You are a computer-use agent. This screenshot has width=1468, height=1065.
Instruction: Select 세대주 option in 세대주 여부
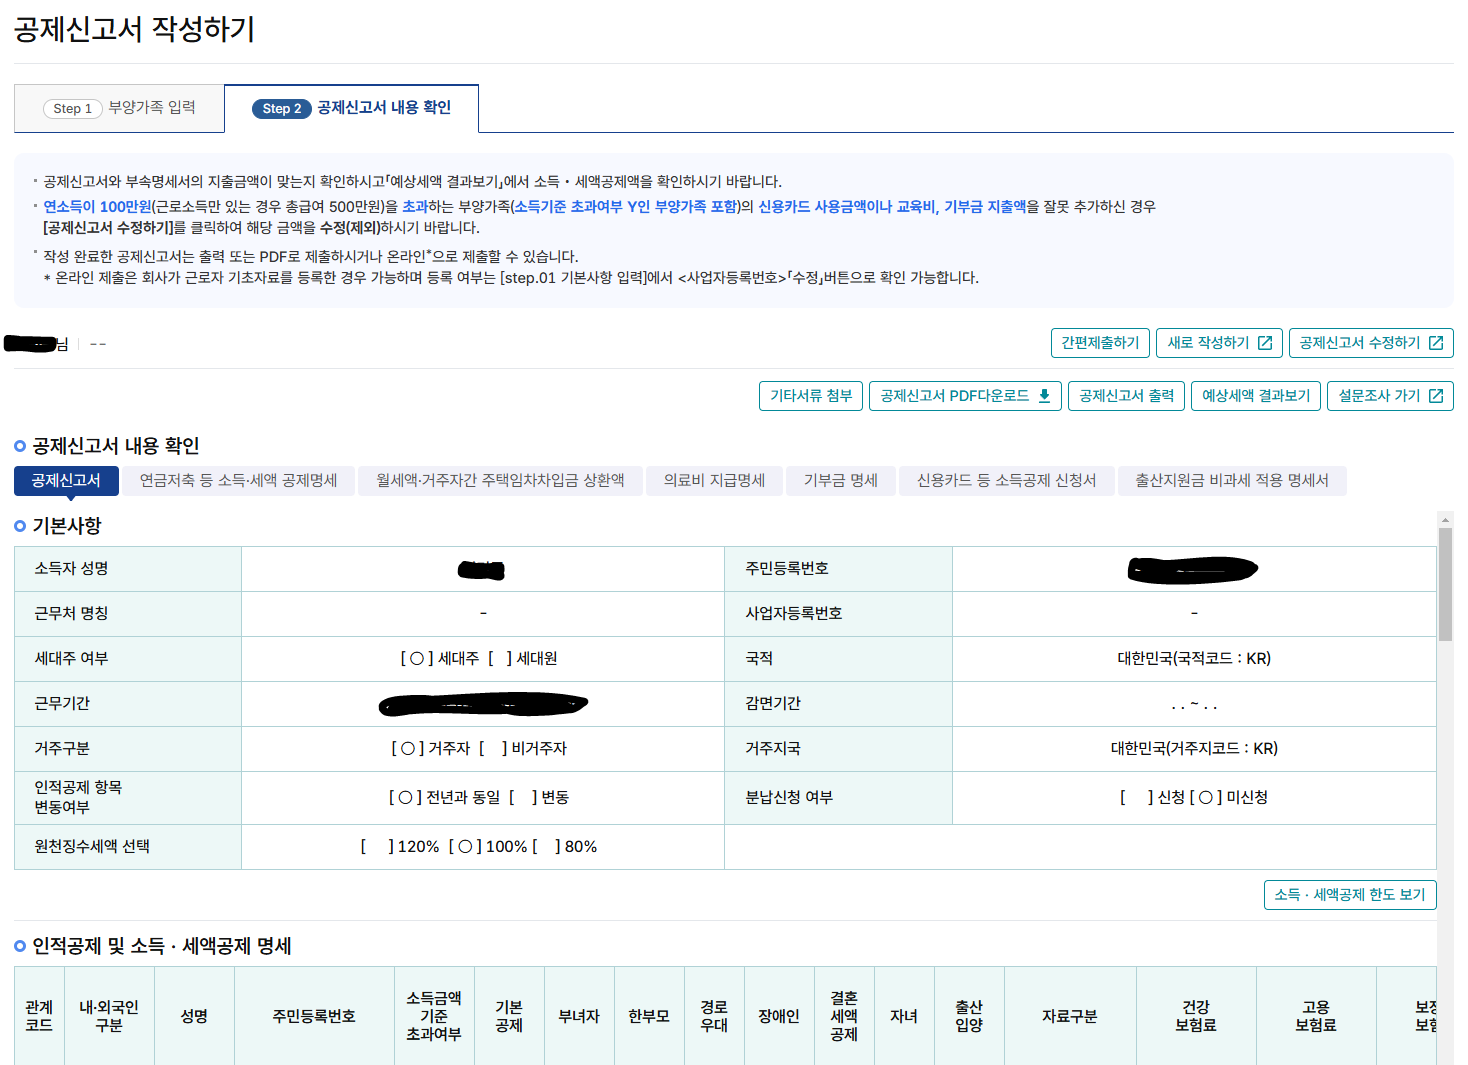440,659
